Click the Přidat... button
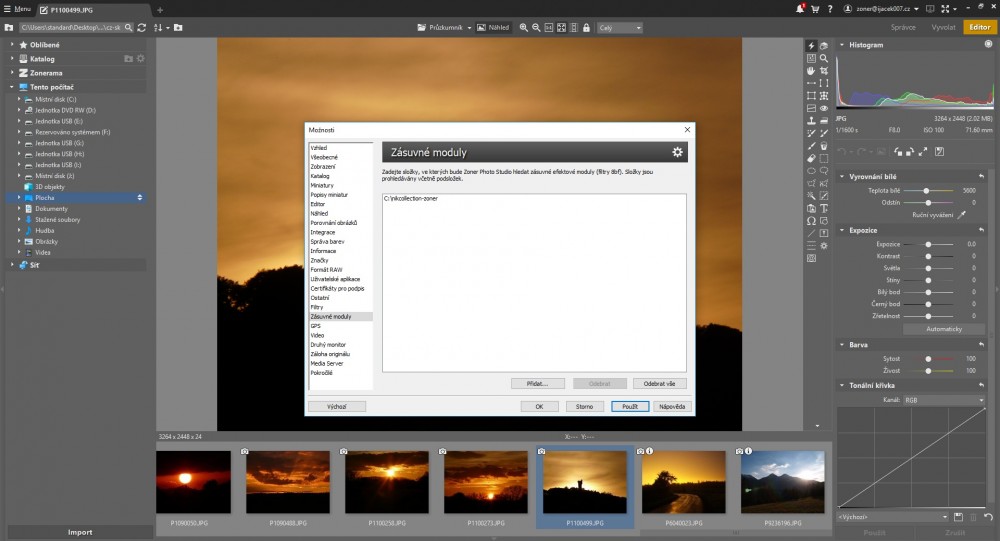 [538, 383]
